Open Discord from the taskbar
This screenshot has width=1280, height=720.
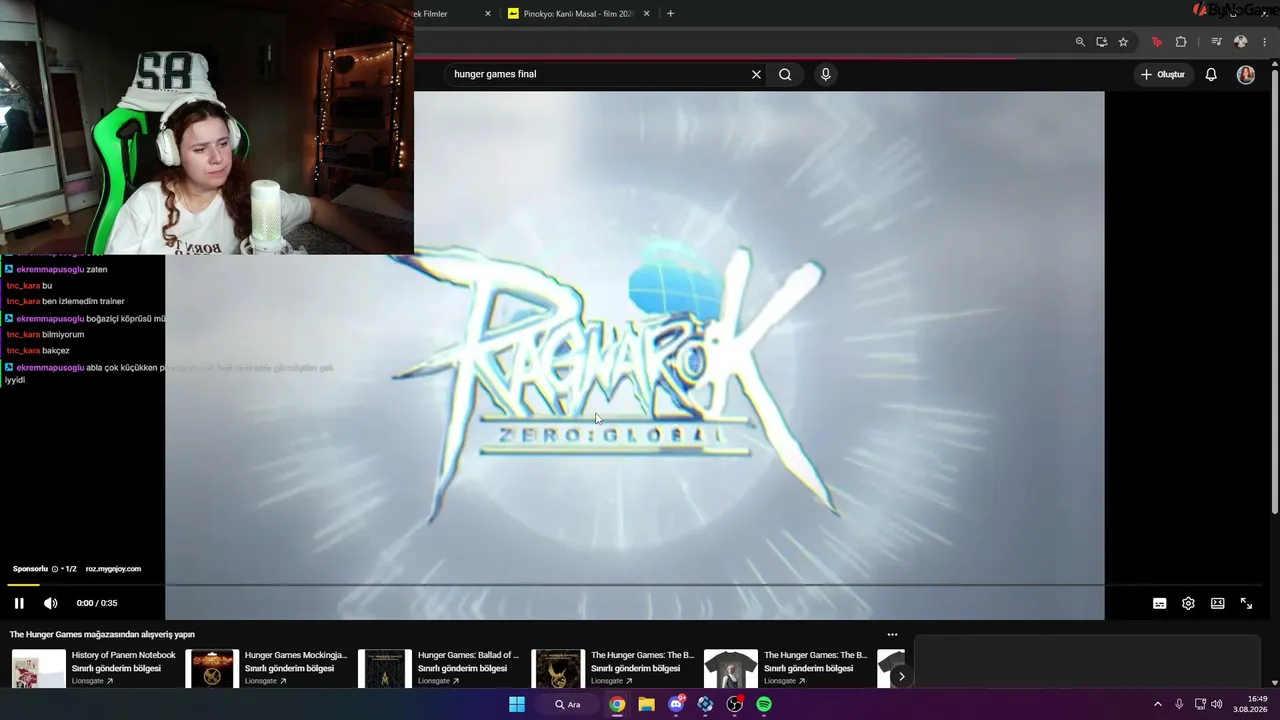[x=676, y=704]
